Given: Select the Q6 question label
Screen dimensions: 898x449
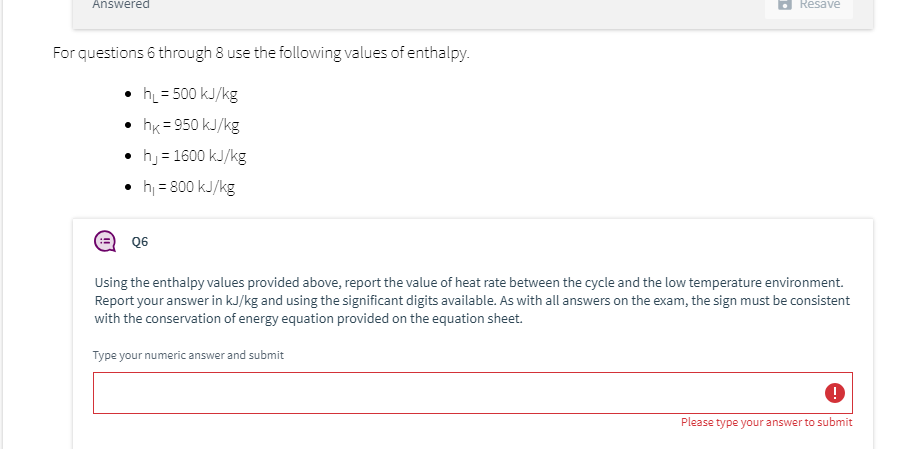Looking at the screenshot, I should pos(140,242).
